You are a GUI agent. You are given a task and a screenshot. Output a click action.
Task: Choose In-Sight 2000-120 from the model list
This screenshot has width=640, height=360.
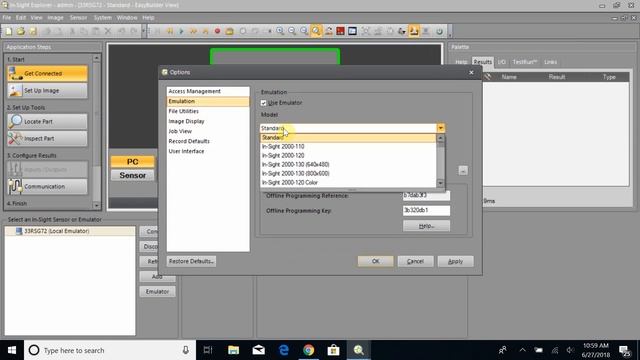(348, 156)
